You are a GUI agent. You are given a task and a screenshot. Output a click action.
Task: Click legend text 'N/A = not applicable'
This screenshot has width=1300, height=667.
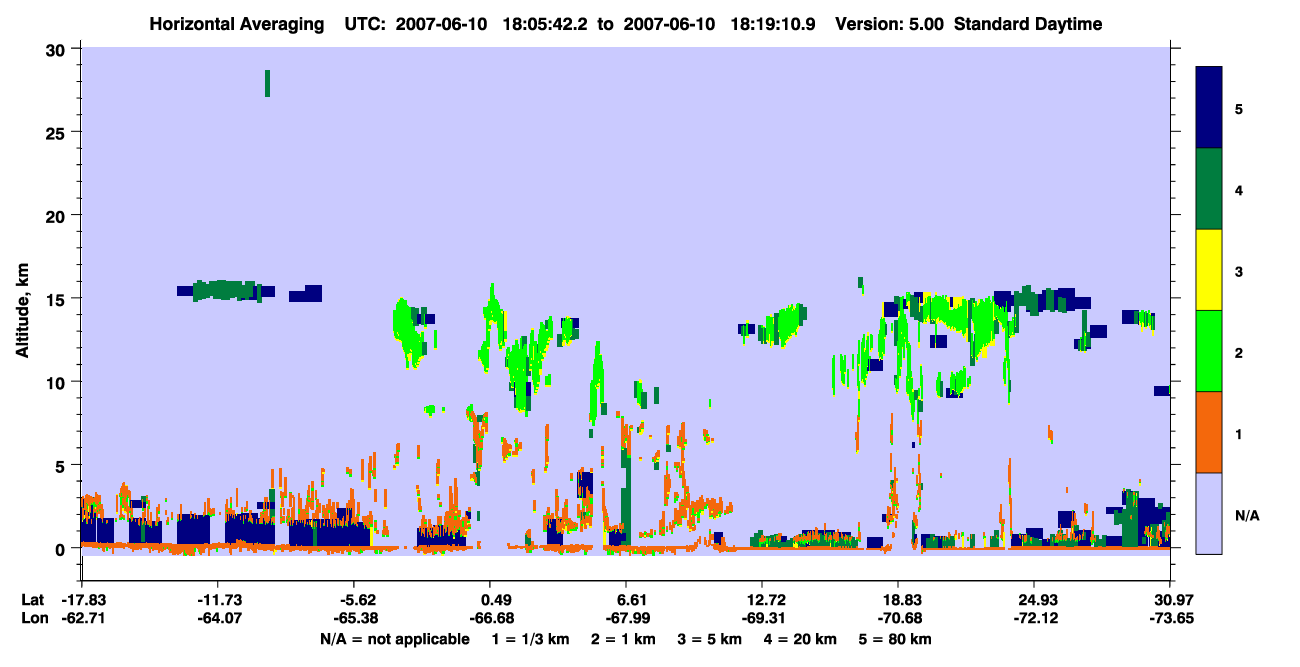394,638
